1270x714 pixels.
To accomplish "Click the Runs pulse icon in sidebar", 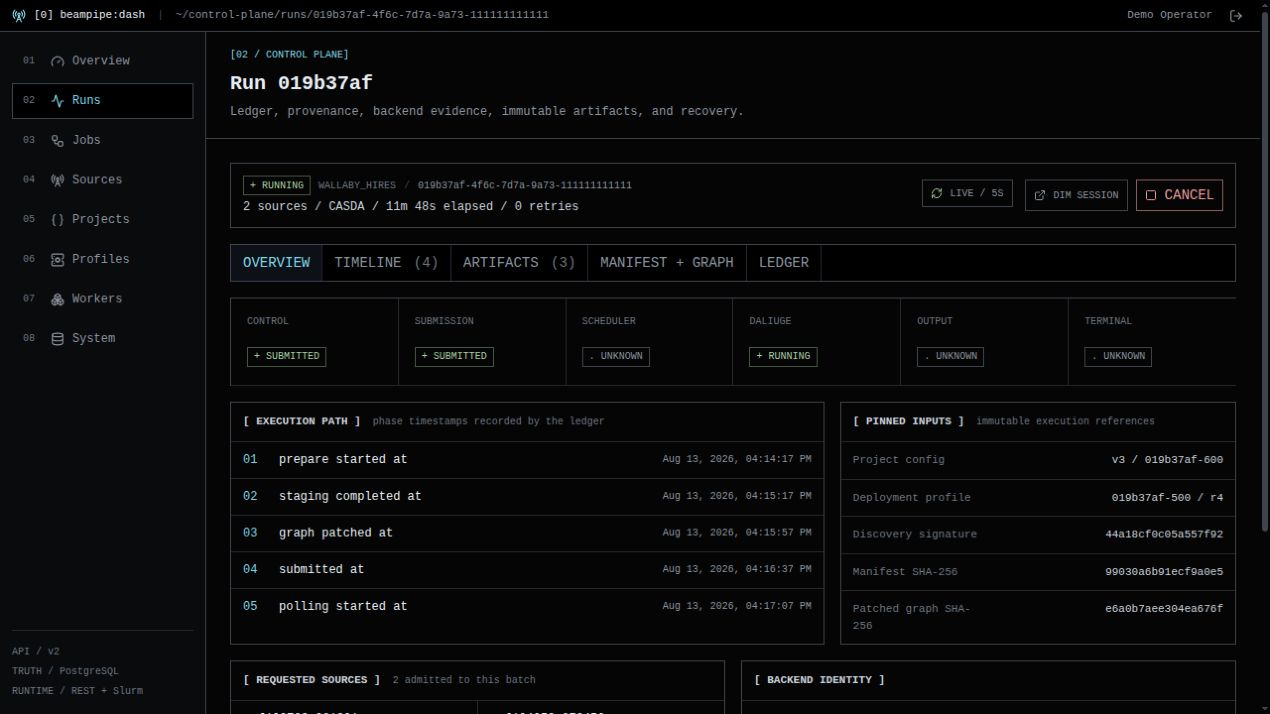I will 57,101.
